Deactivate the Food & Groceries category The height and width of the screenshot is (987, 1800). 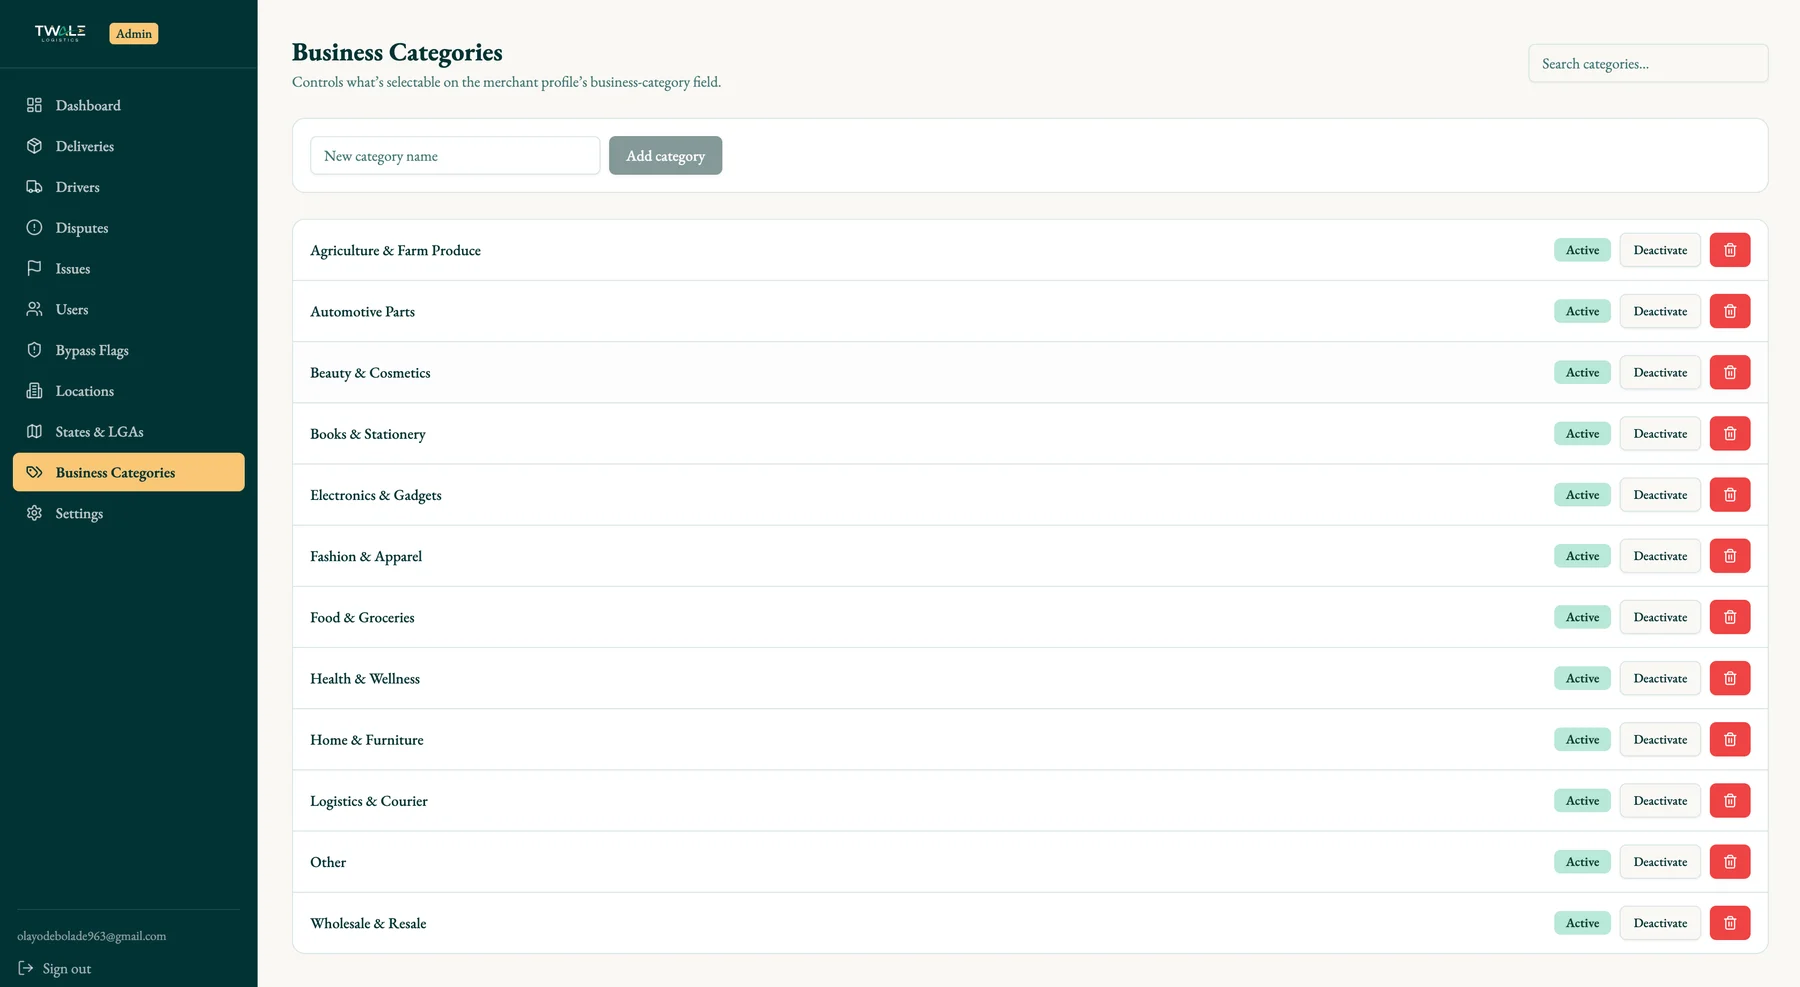coord(1660,617)
